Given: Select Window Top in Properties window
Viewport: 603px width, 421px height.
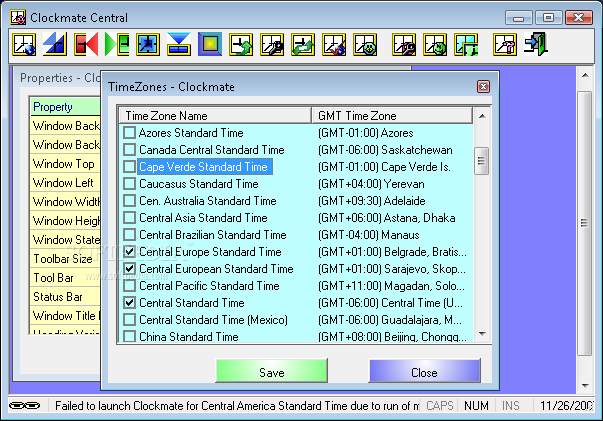Looking at the screenshot, I should [65, 164].
